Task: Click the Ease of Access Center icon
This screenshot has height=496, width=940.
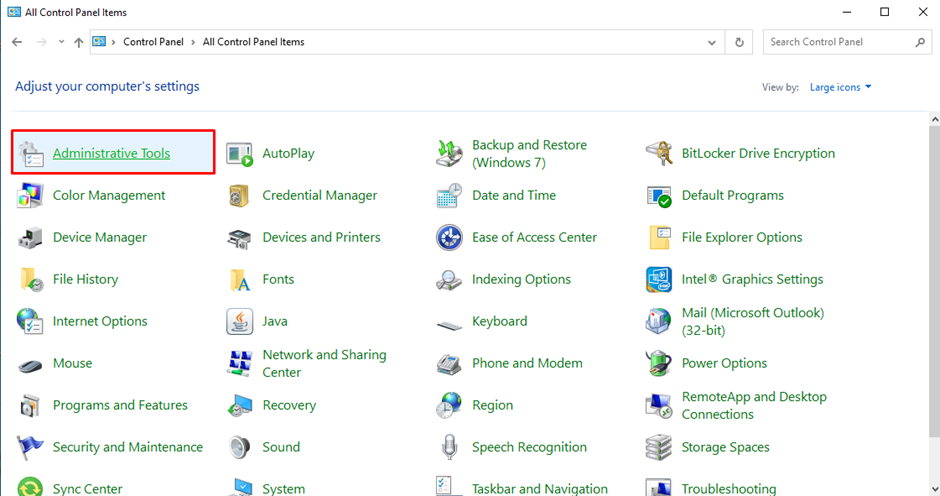Action: 449,238
